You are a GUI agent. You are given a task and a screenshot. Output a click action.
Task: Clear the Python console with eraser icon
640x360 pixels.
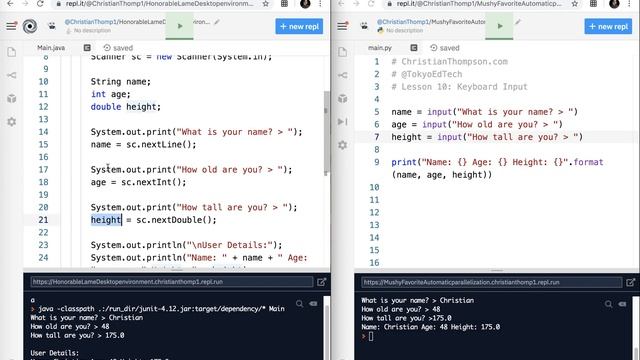coord(622,304)
